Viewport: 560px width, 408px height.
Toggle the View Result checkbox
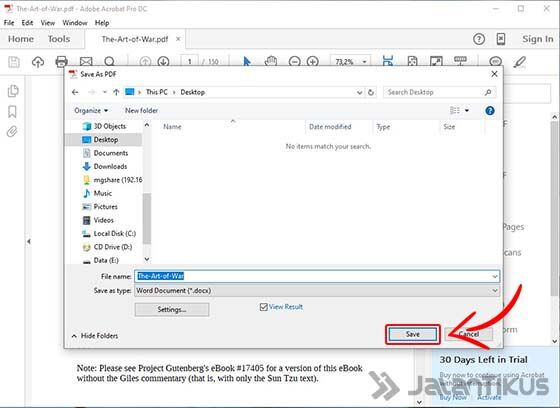(264, 307)
